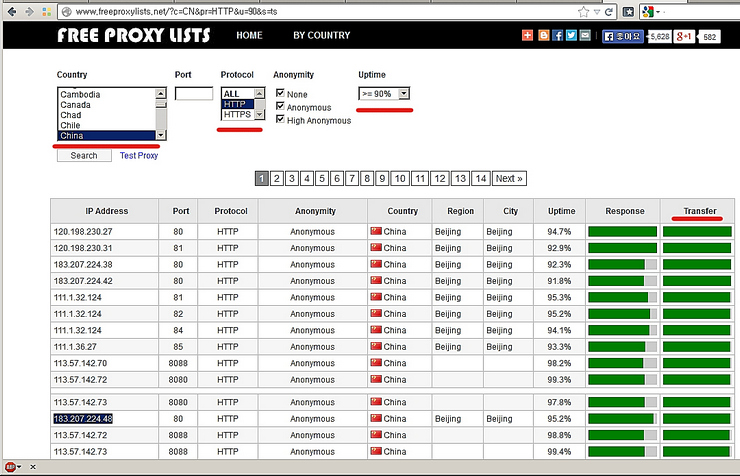740x476 pixels.
Task: Click the bookmark star in address bar
Action: coord(584,12)
